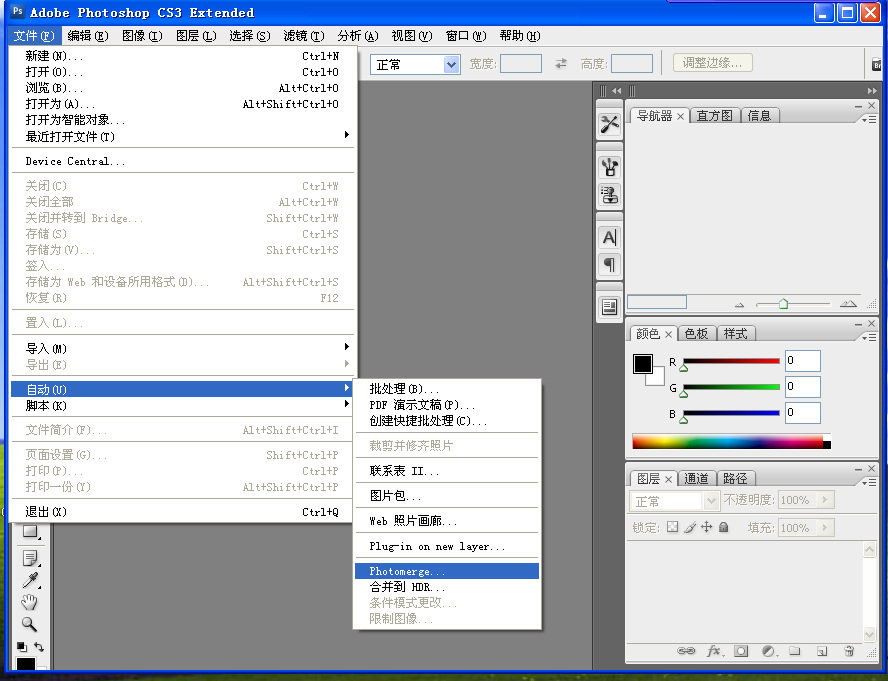Select the Eyedropper tool
The width and height of the screenshot is (888, 681).
pos(30,580)
